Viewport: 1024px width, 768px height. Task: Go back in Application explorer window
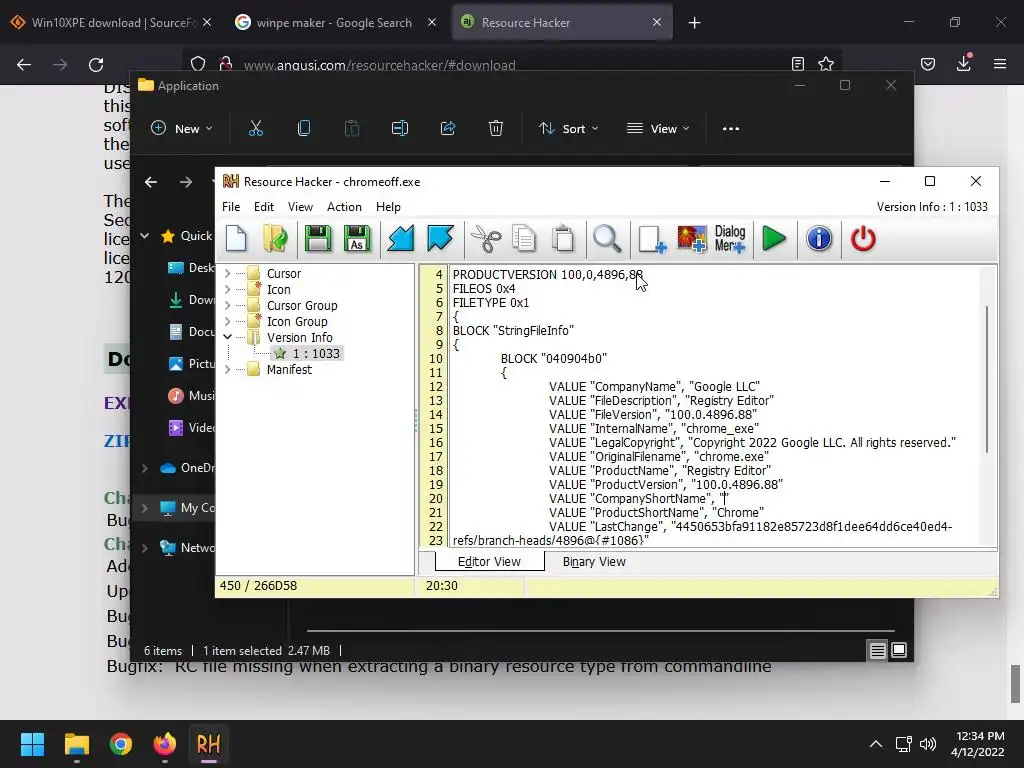click(x=151, y=182)
